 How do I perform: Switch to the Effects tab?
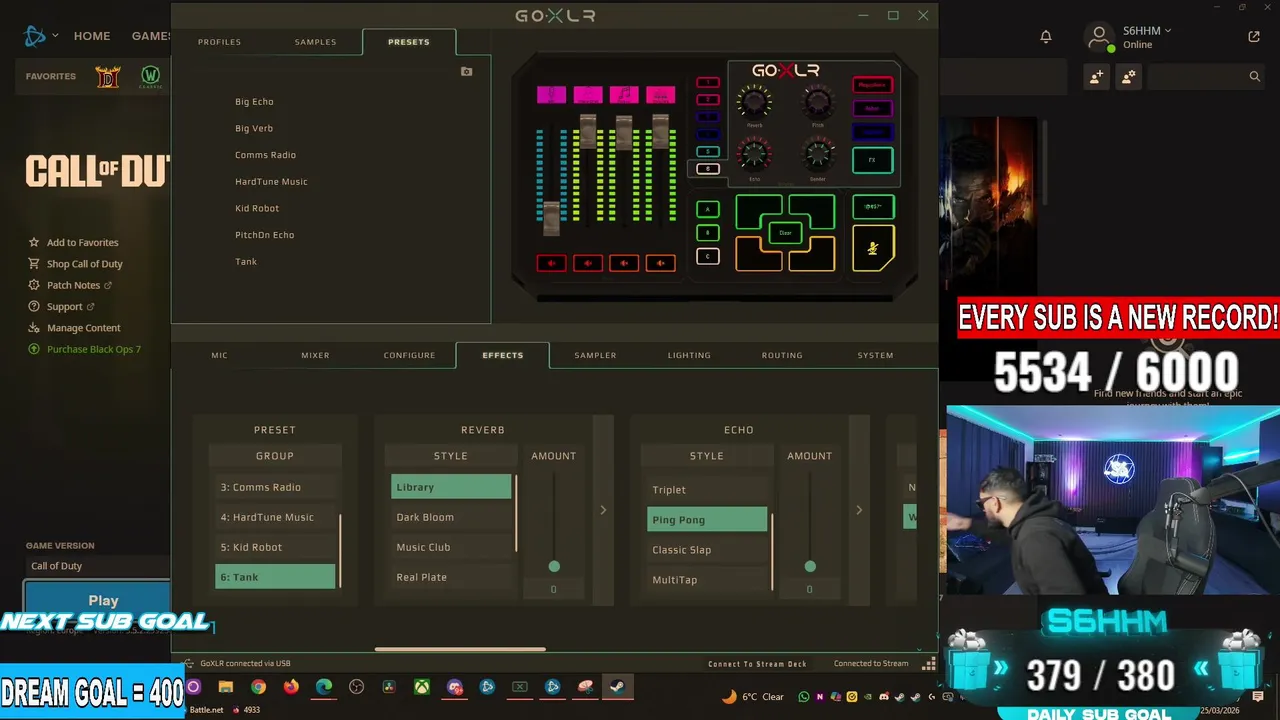502,355
